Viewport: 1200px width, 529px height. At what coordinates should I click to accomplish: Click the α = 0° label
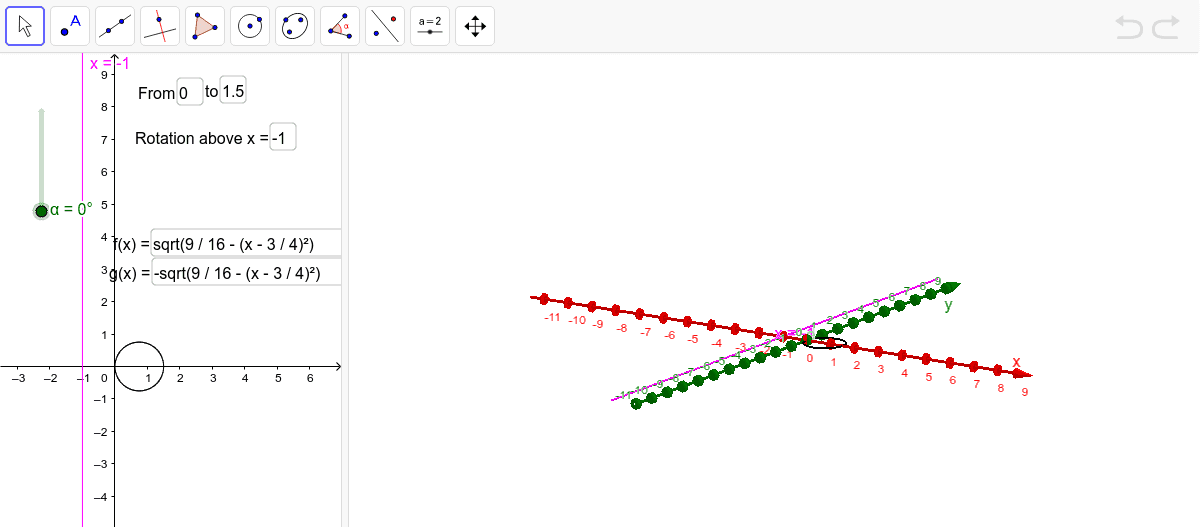(71, 209)
